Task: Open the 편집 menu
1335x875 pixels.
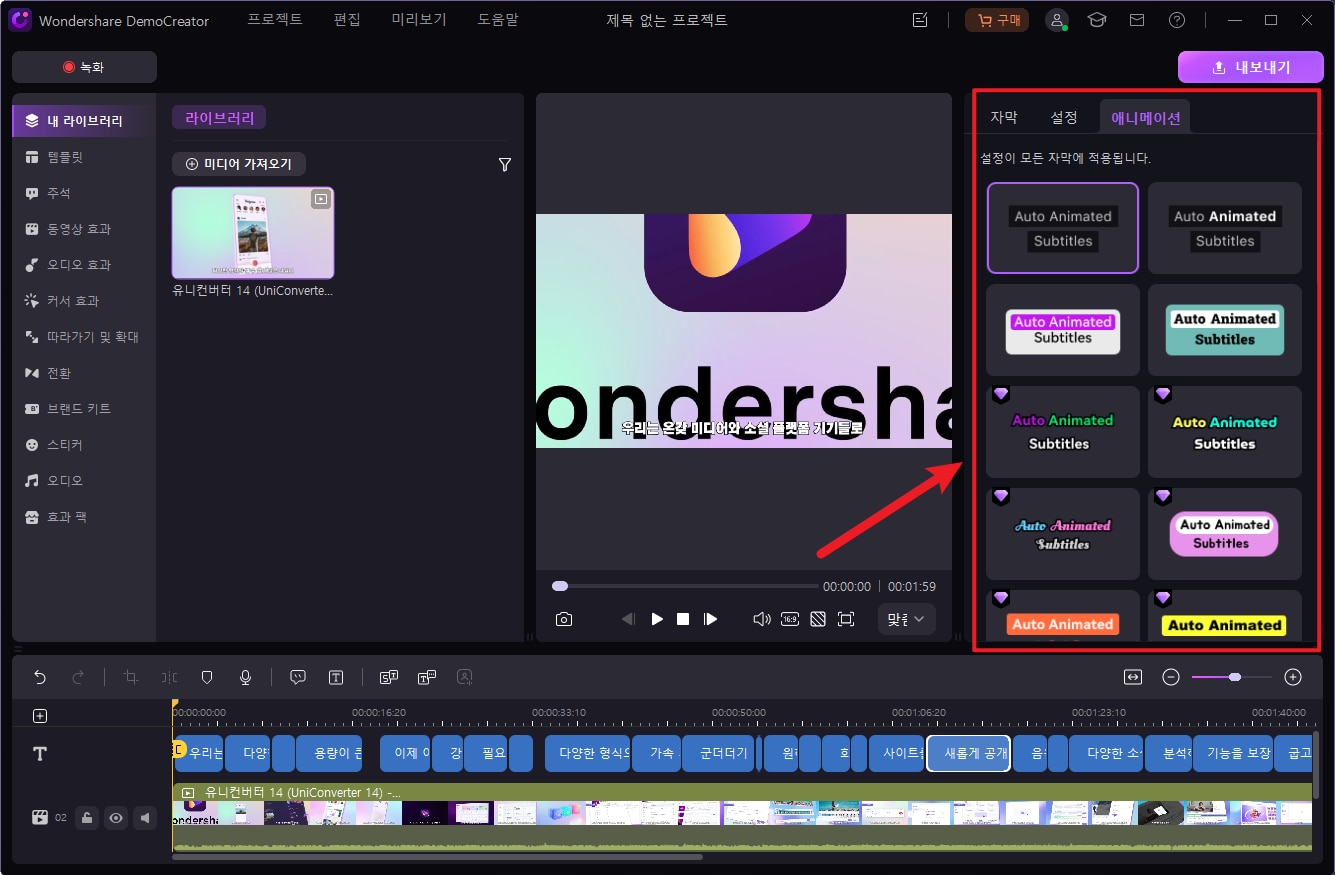Action: point(347,20)
